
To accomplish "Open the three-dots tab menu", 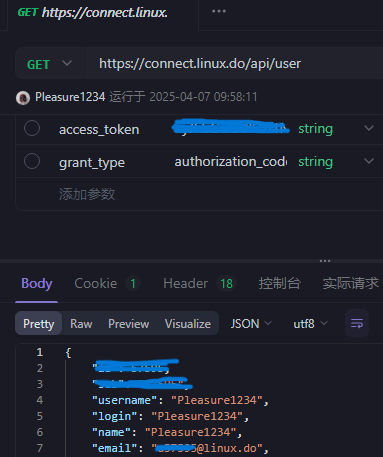I will point(219,11).
